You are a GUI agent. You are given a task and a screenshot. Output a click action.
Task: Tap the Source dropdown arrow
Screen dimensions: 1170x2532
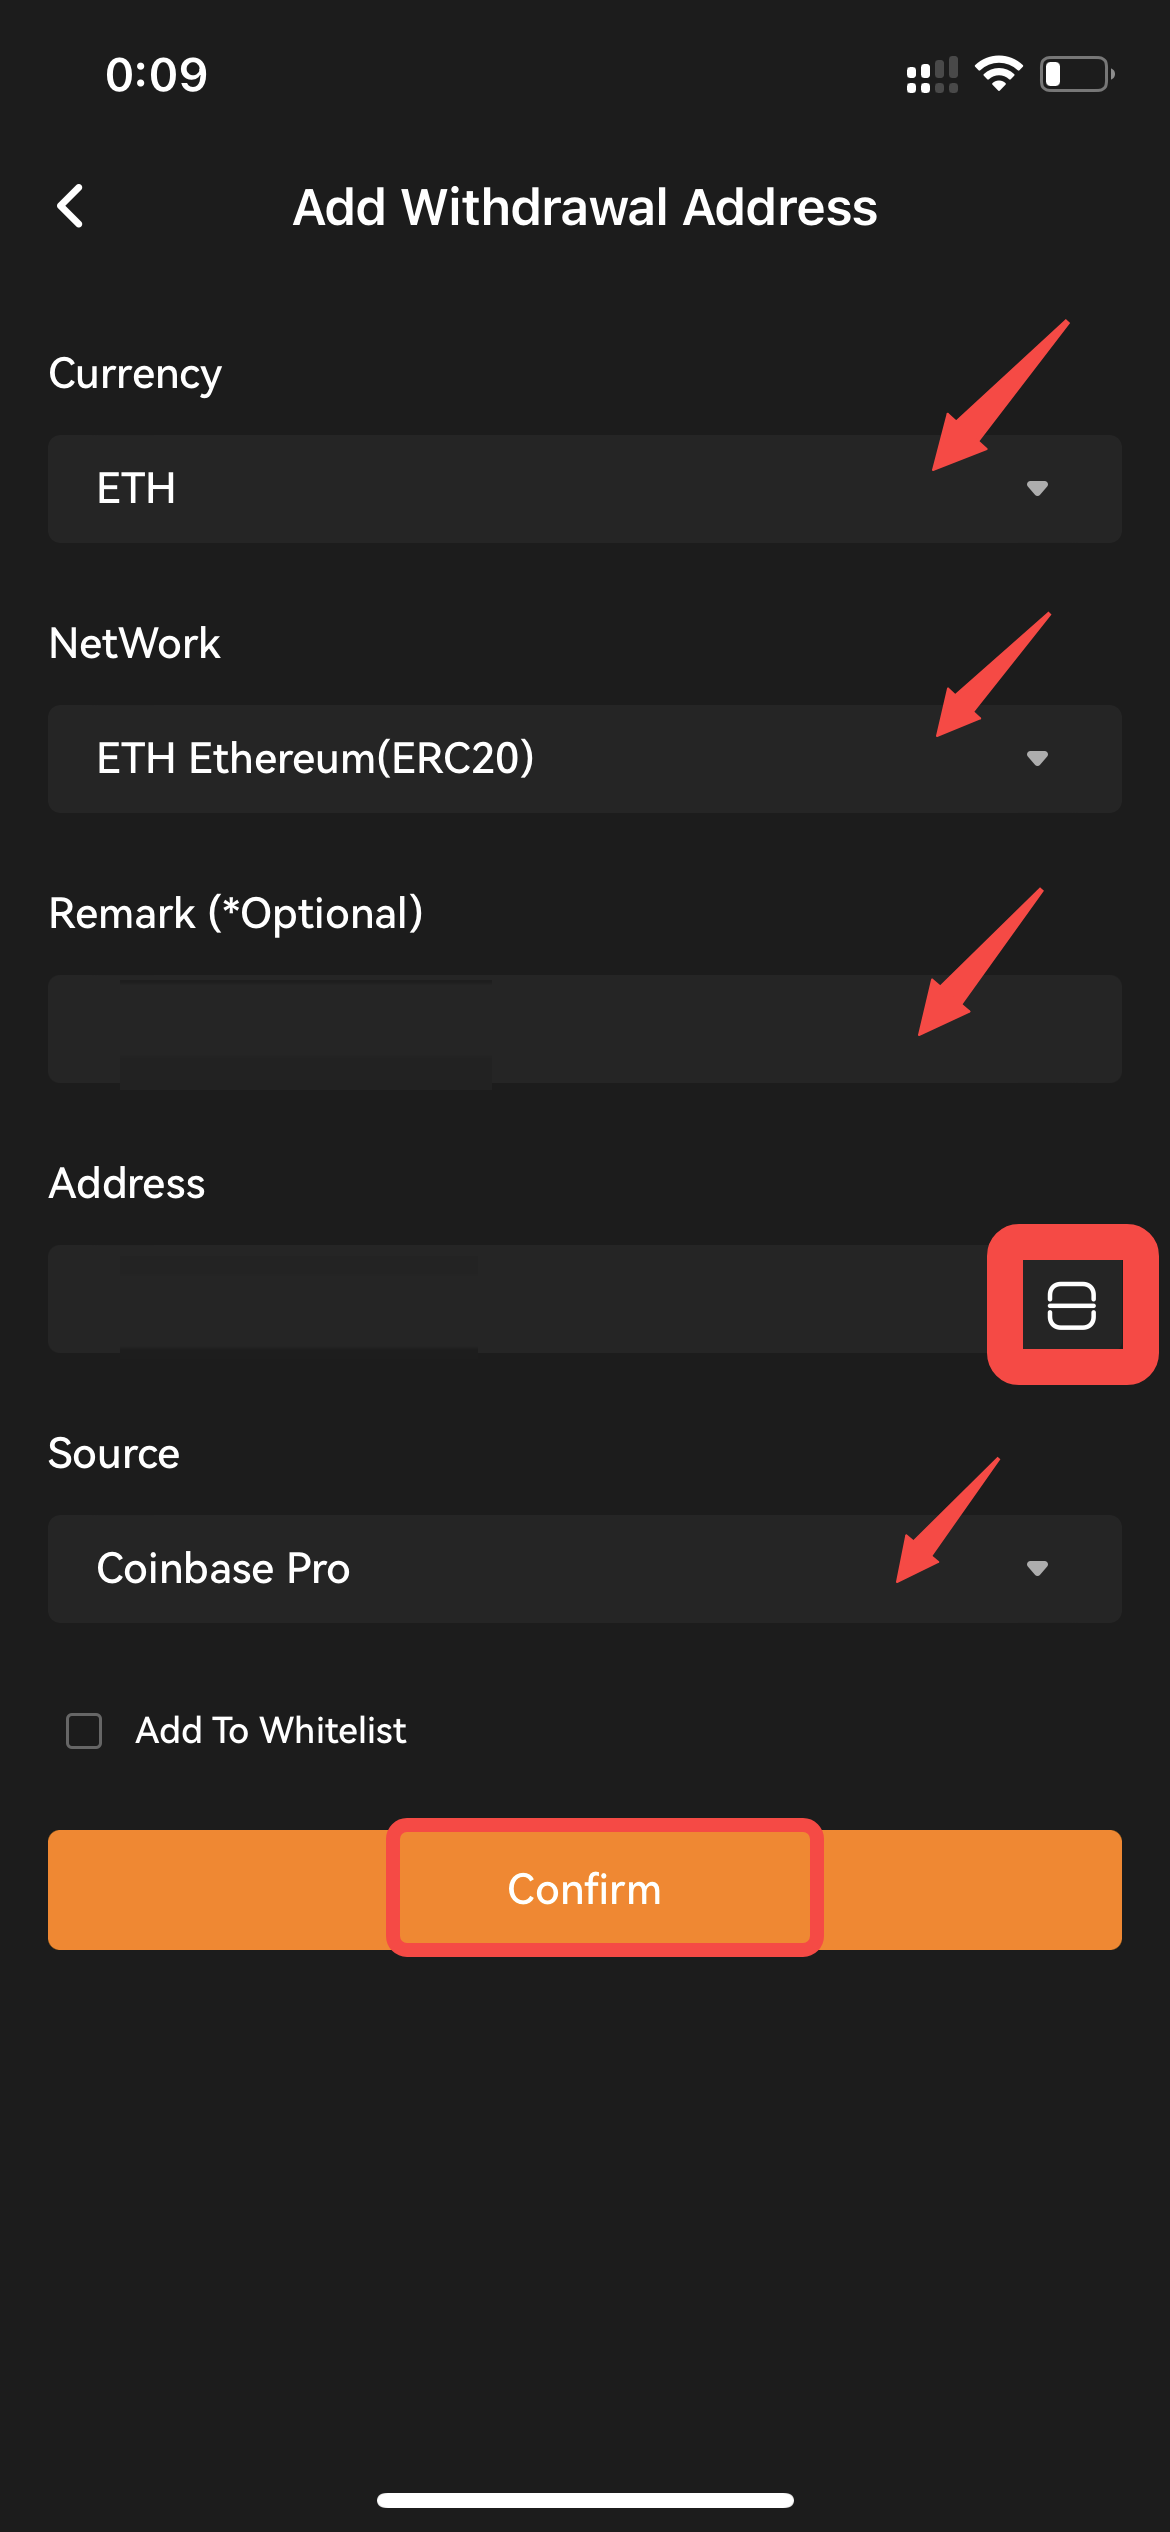[1037, 1568]
